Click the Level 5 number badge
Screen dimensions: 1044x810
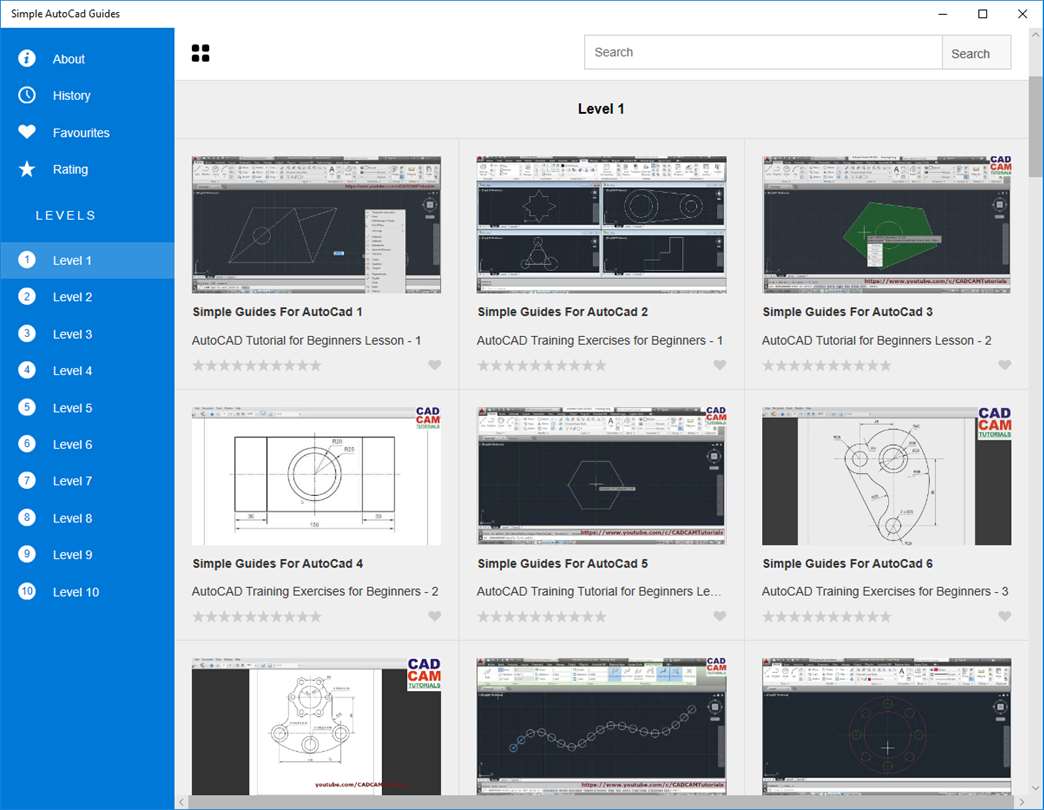point(27,407)
